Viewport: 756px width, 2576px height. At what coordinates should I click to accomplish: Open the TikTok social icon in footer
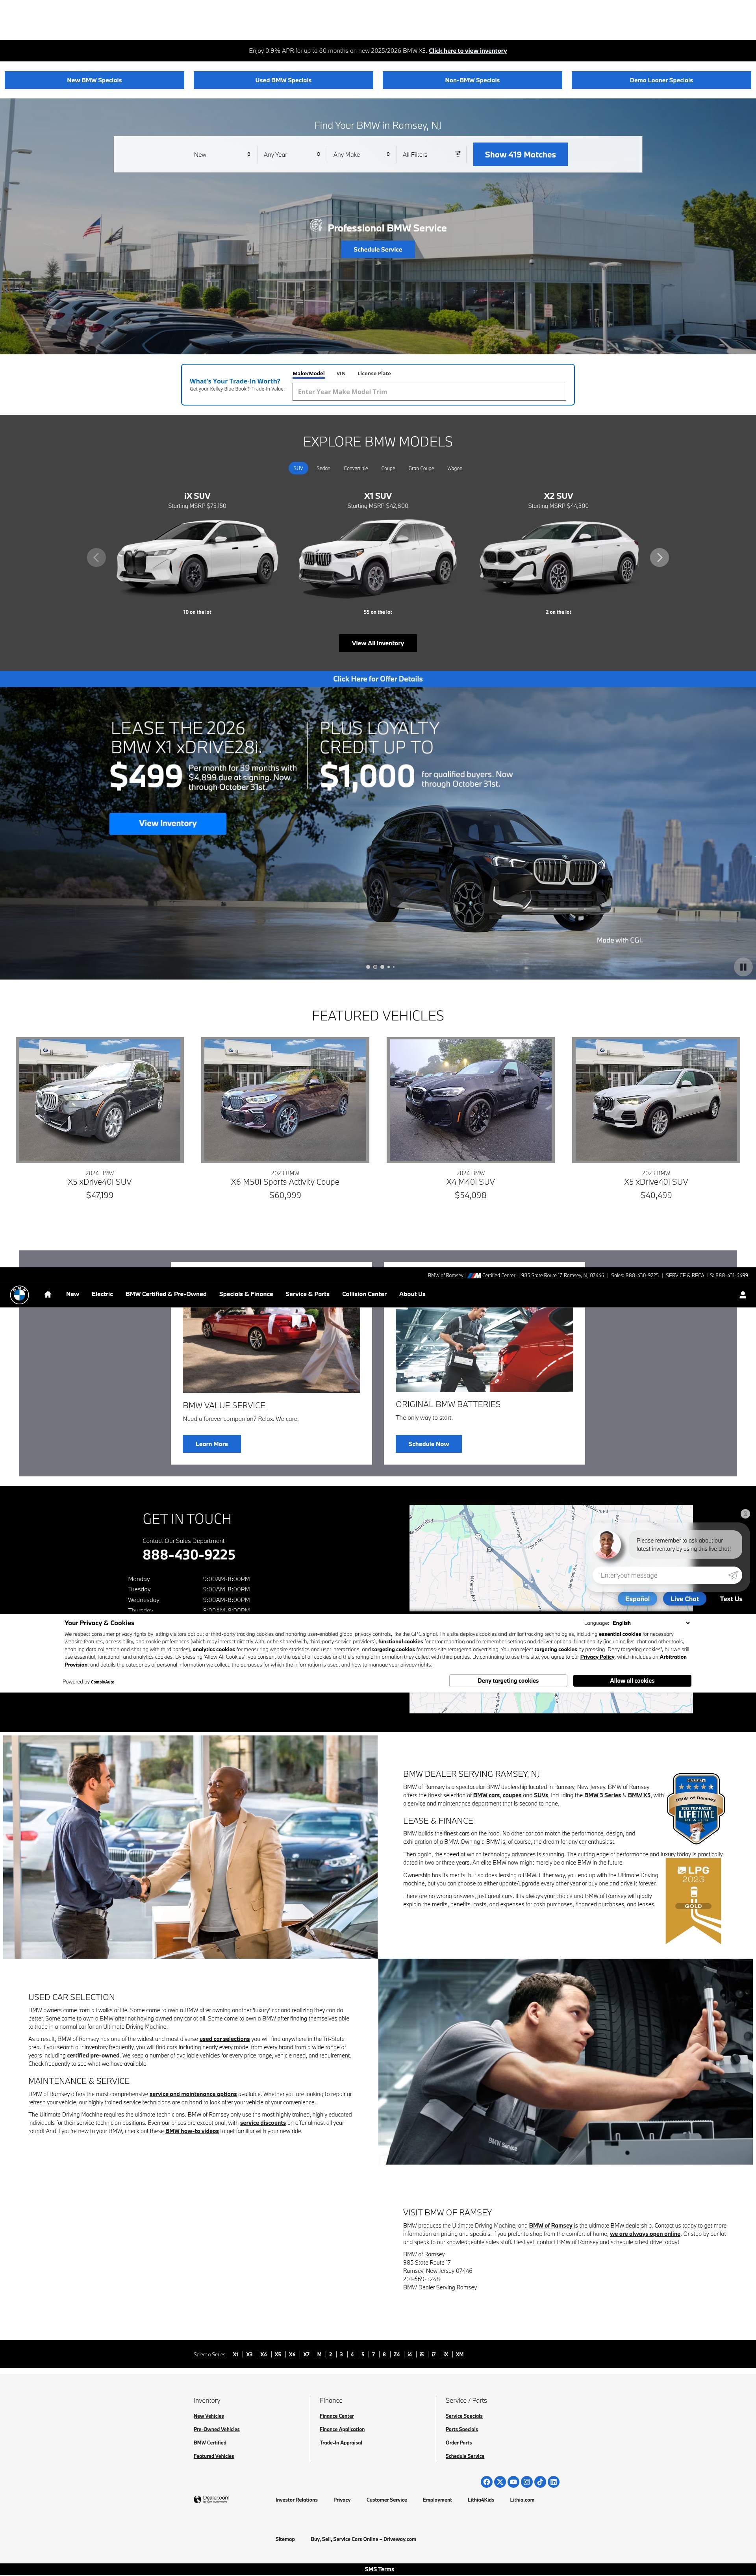coord(540,2482)
